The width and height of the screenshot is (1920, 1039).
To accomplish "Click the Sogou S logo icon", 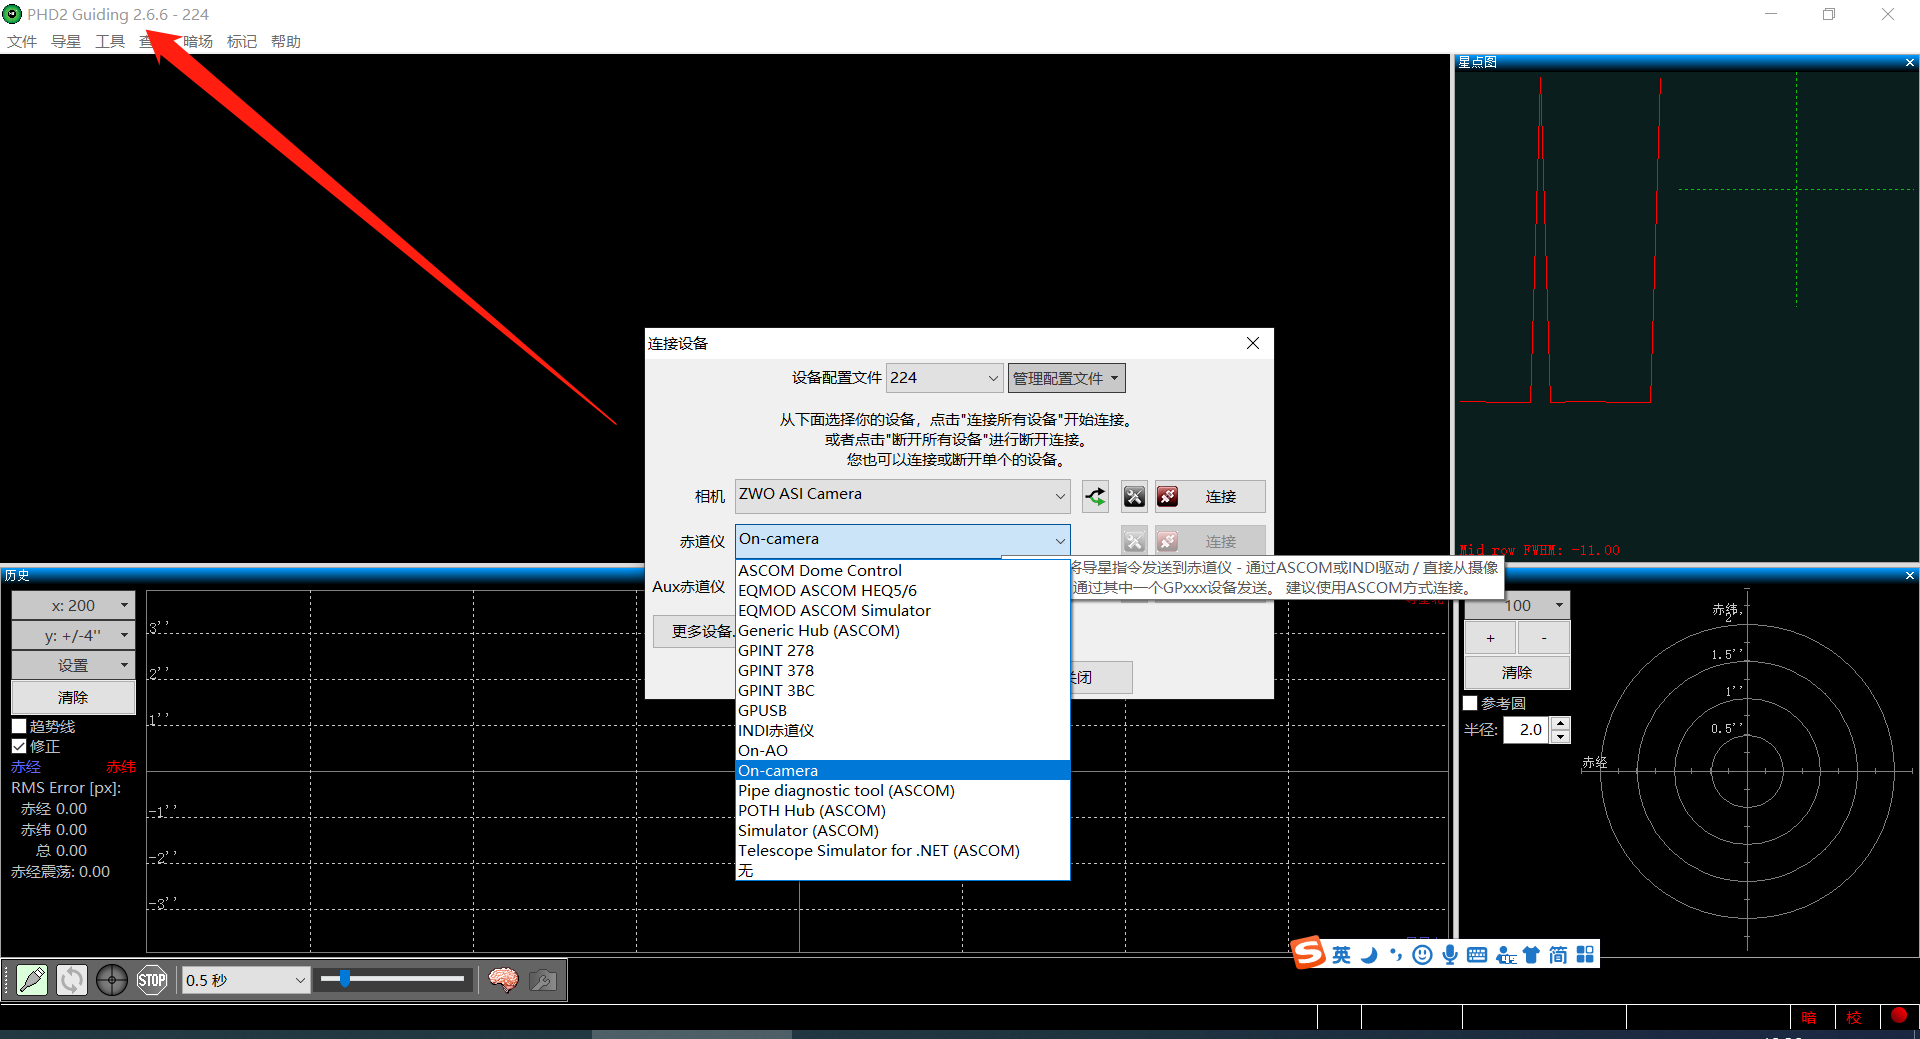I will (1308, 954).
